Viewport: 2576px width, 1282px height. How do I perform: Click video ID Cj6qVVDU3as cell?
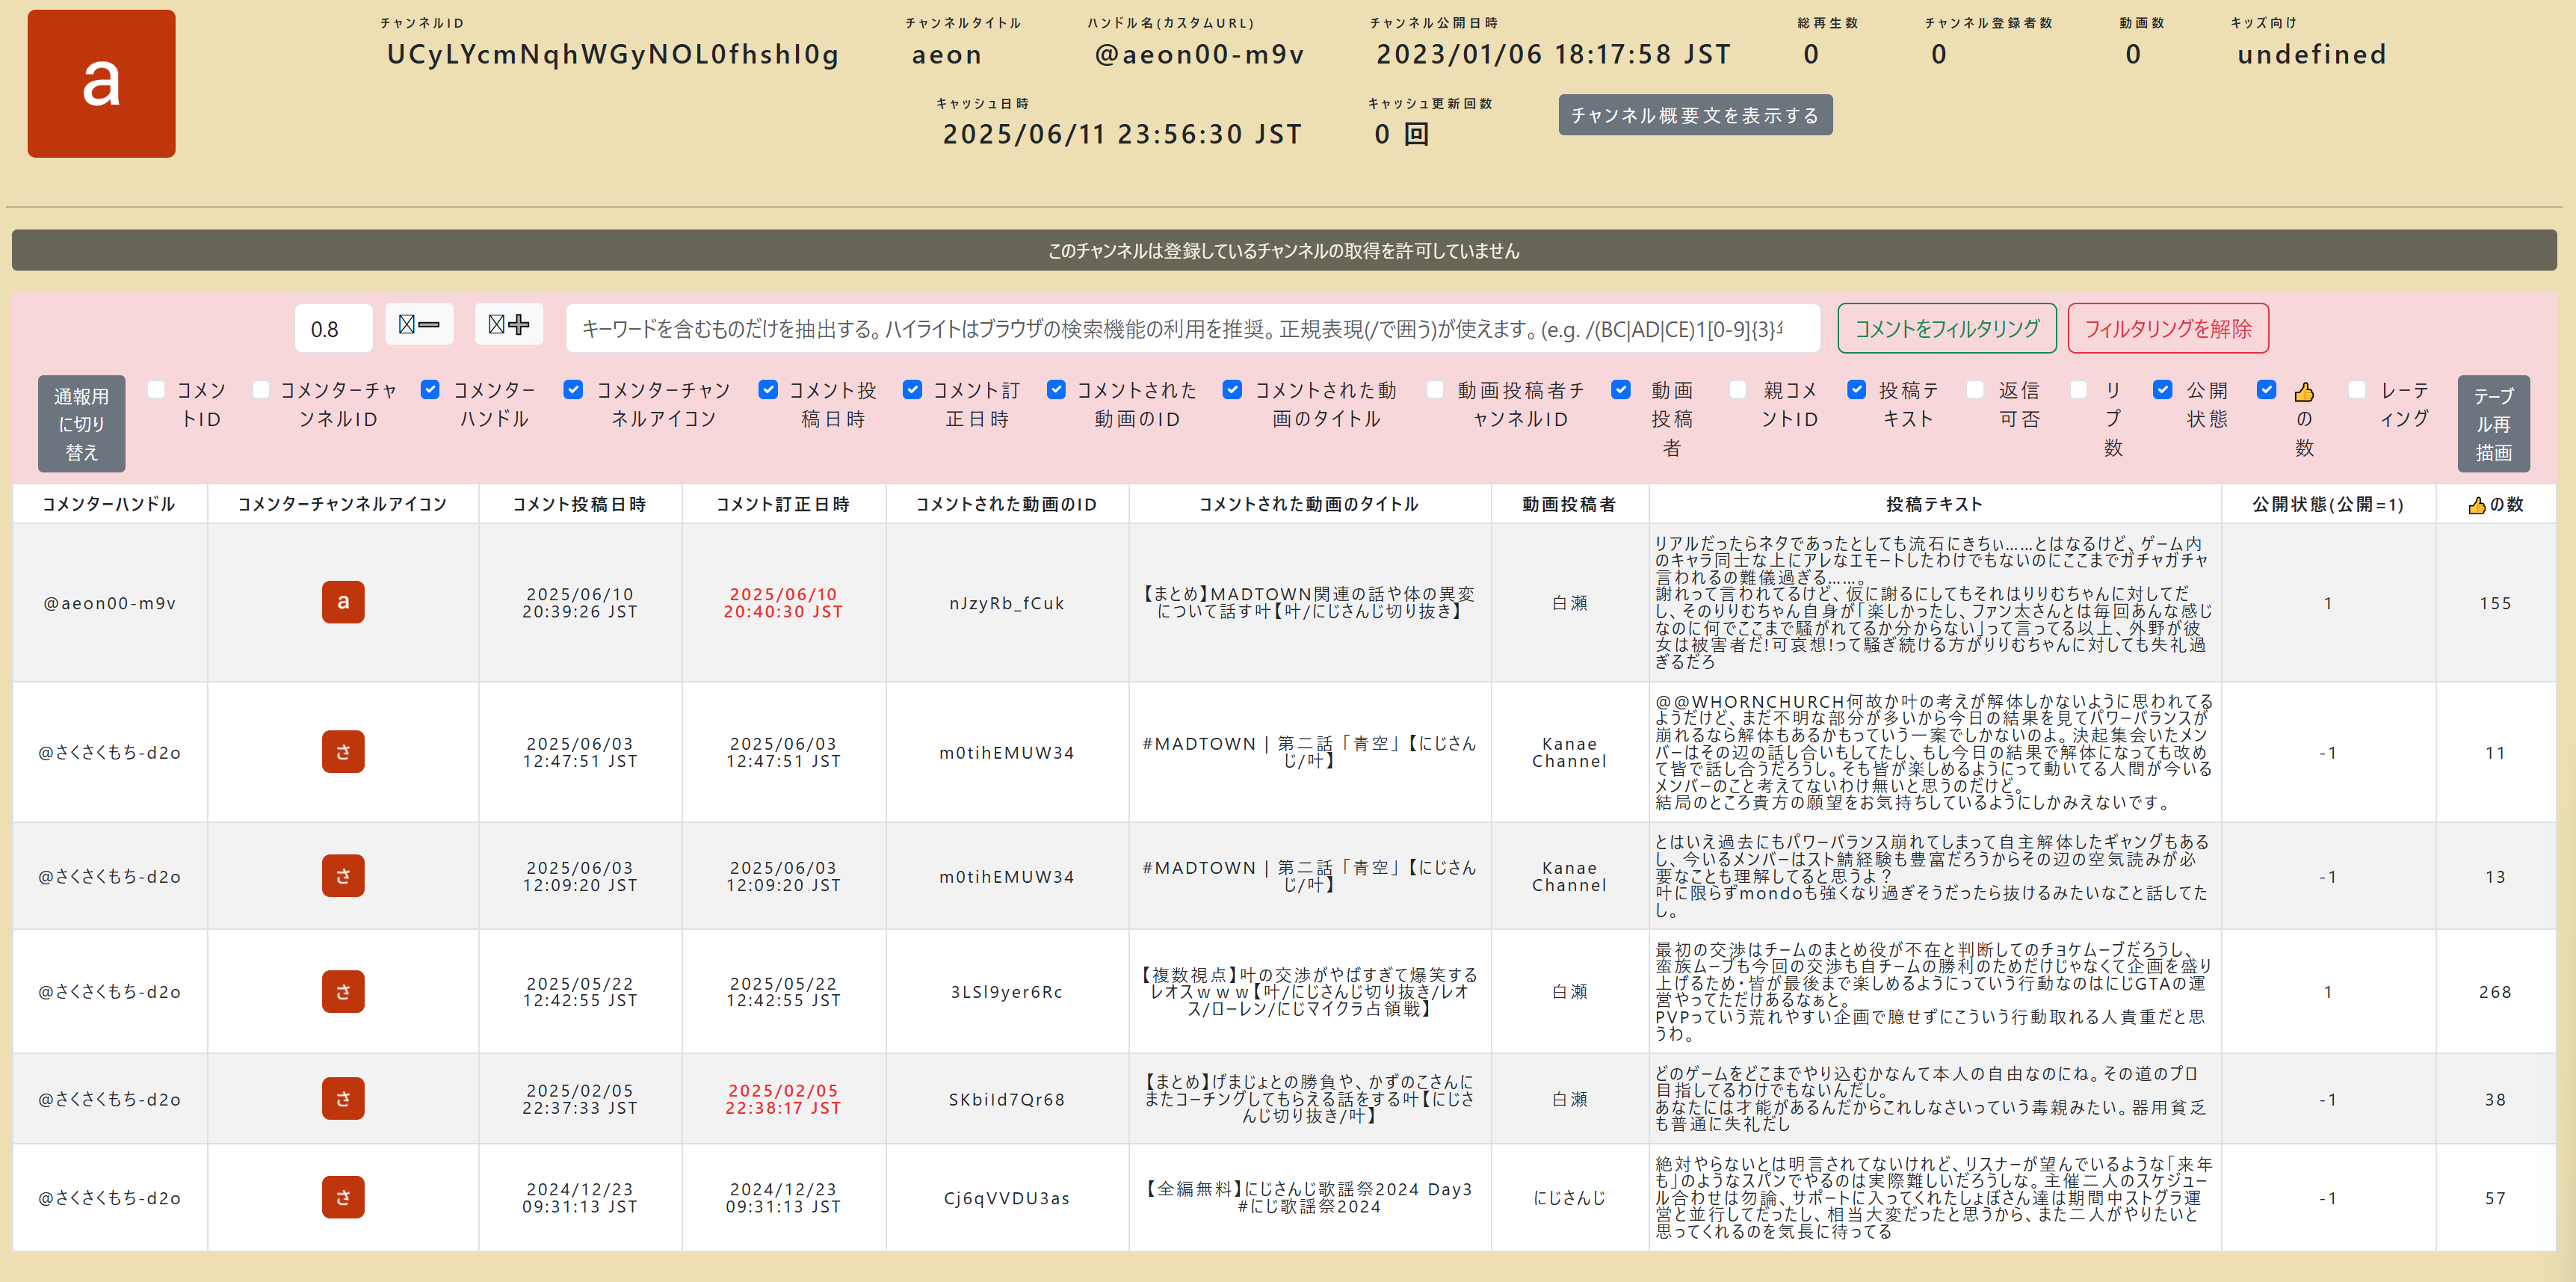1006,1198
